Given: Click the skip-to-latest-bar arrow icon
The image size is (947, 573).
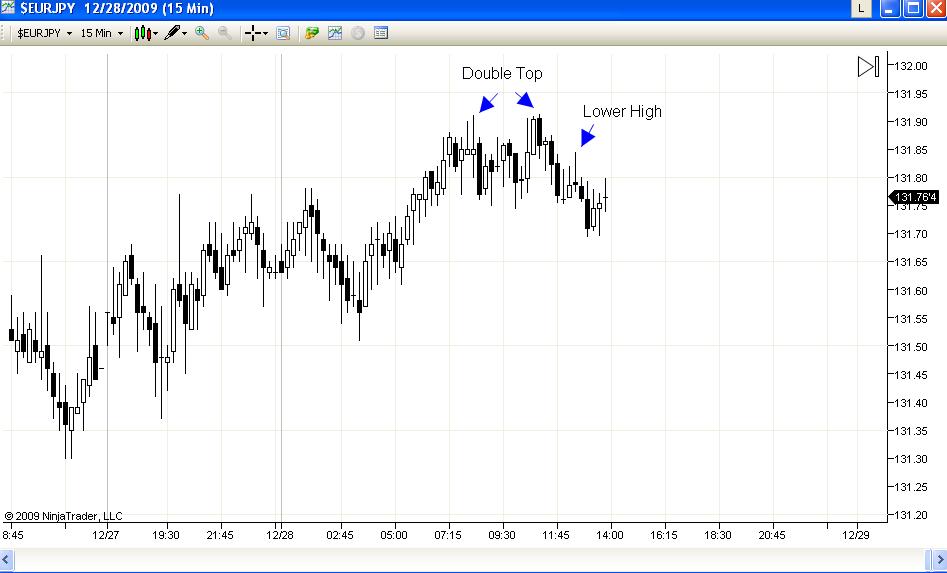Looking at the screenshot, I should coord(868,66).
